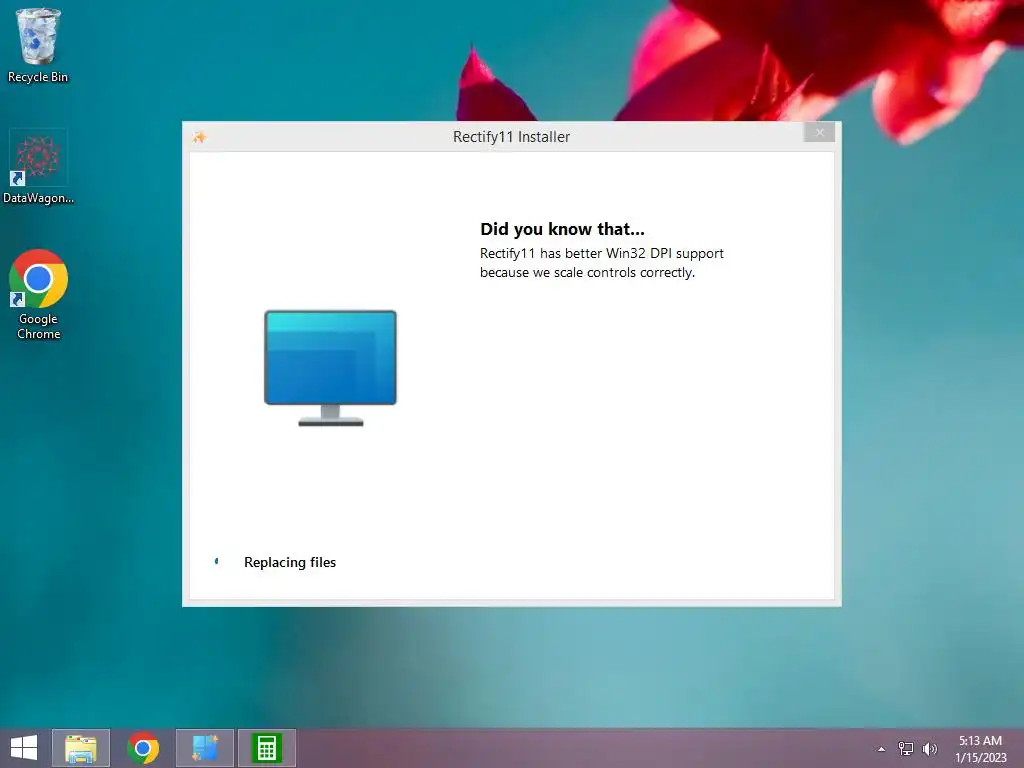The height and width of the screenshot is (768, 1024).
Task: Open the green calculator taskbar app
Action: pyautogui.click(x=266, y=748)
